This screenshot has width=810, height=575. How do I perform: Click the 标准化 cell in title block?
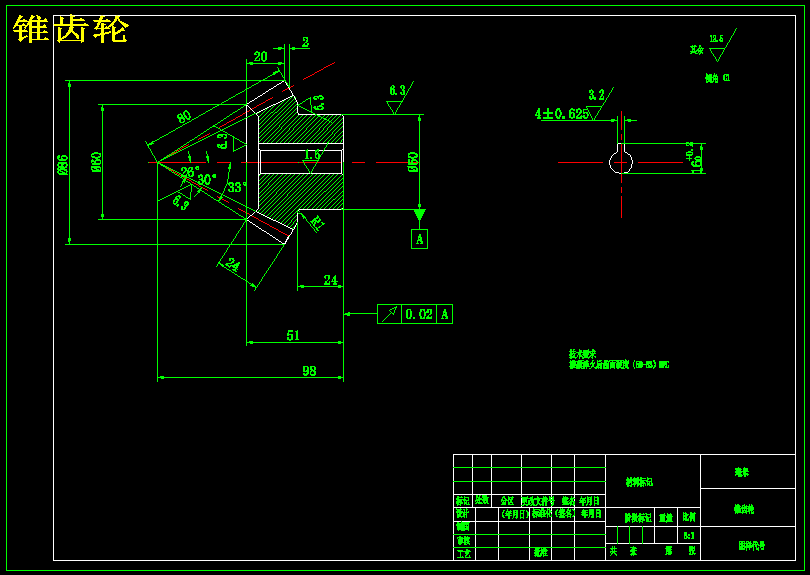[541, 514]
